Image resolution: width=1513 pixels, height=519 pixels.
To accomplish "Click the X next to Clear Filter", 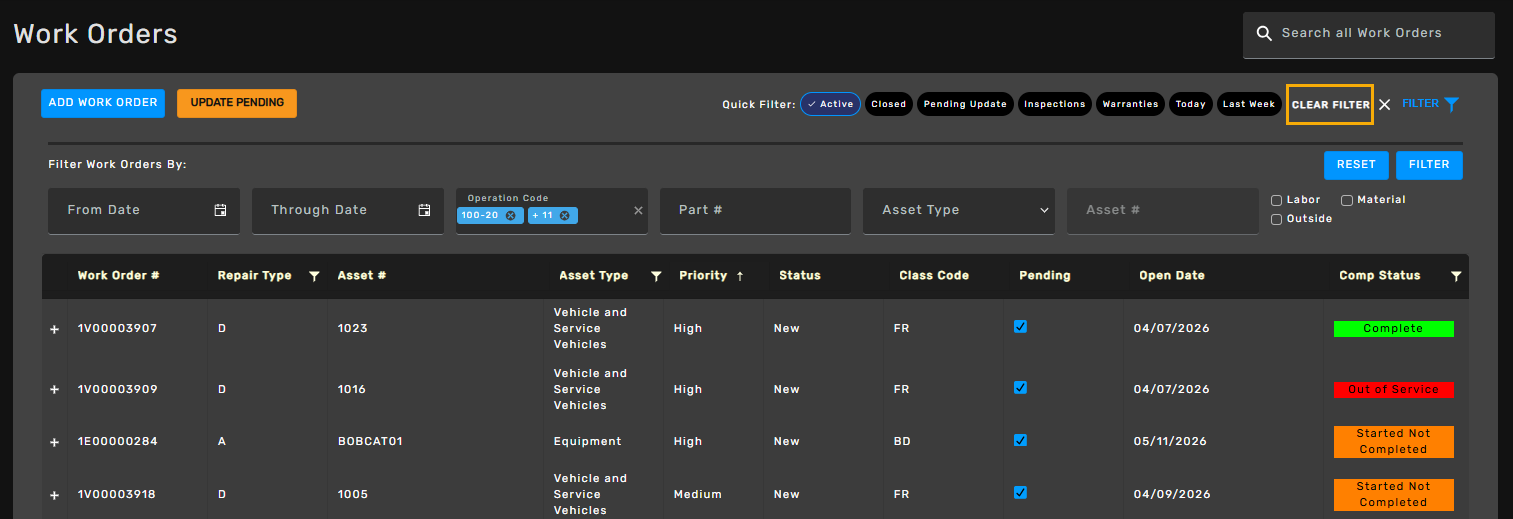I will 1385,104.
